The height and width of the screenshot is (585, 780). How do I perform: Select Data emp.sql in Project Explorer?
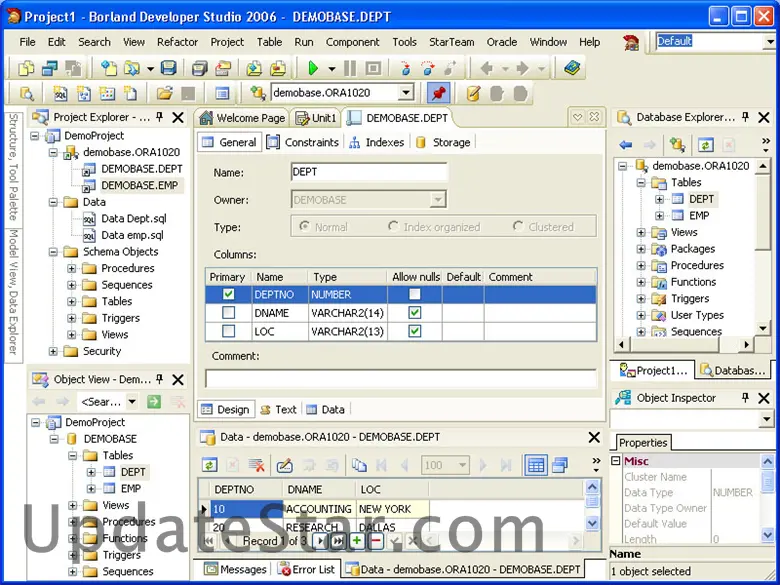[x=132, y=235]
